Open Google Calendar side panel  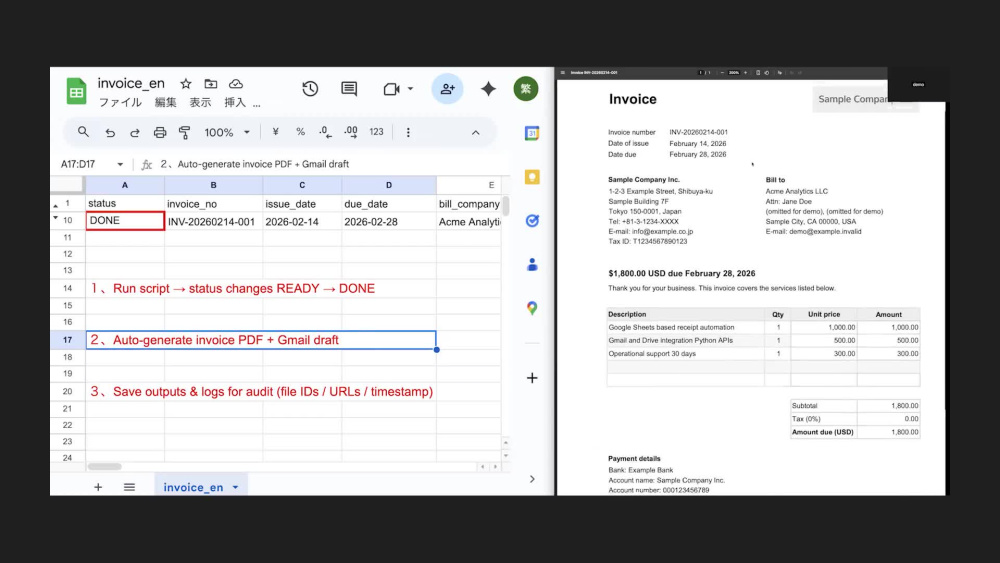(532, 133)
